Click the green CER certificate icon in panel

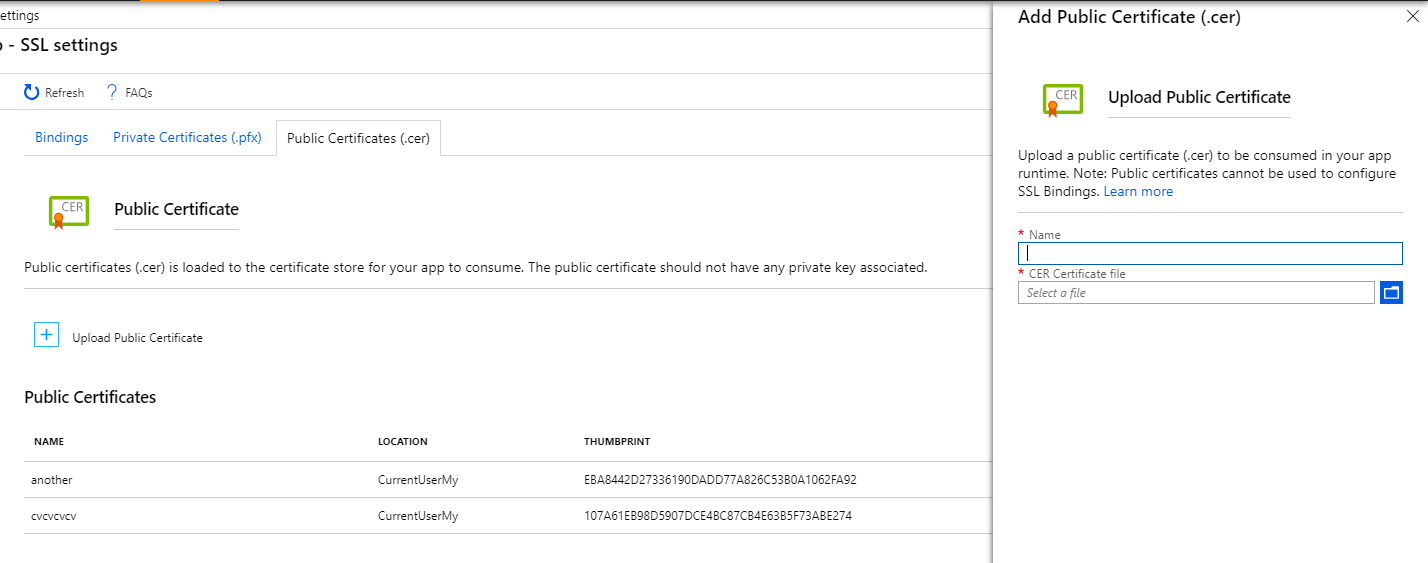[1063, 98]
